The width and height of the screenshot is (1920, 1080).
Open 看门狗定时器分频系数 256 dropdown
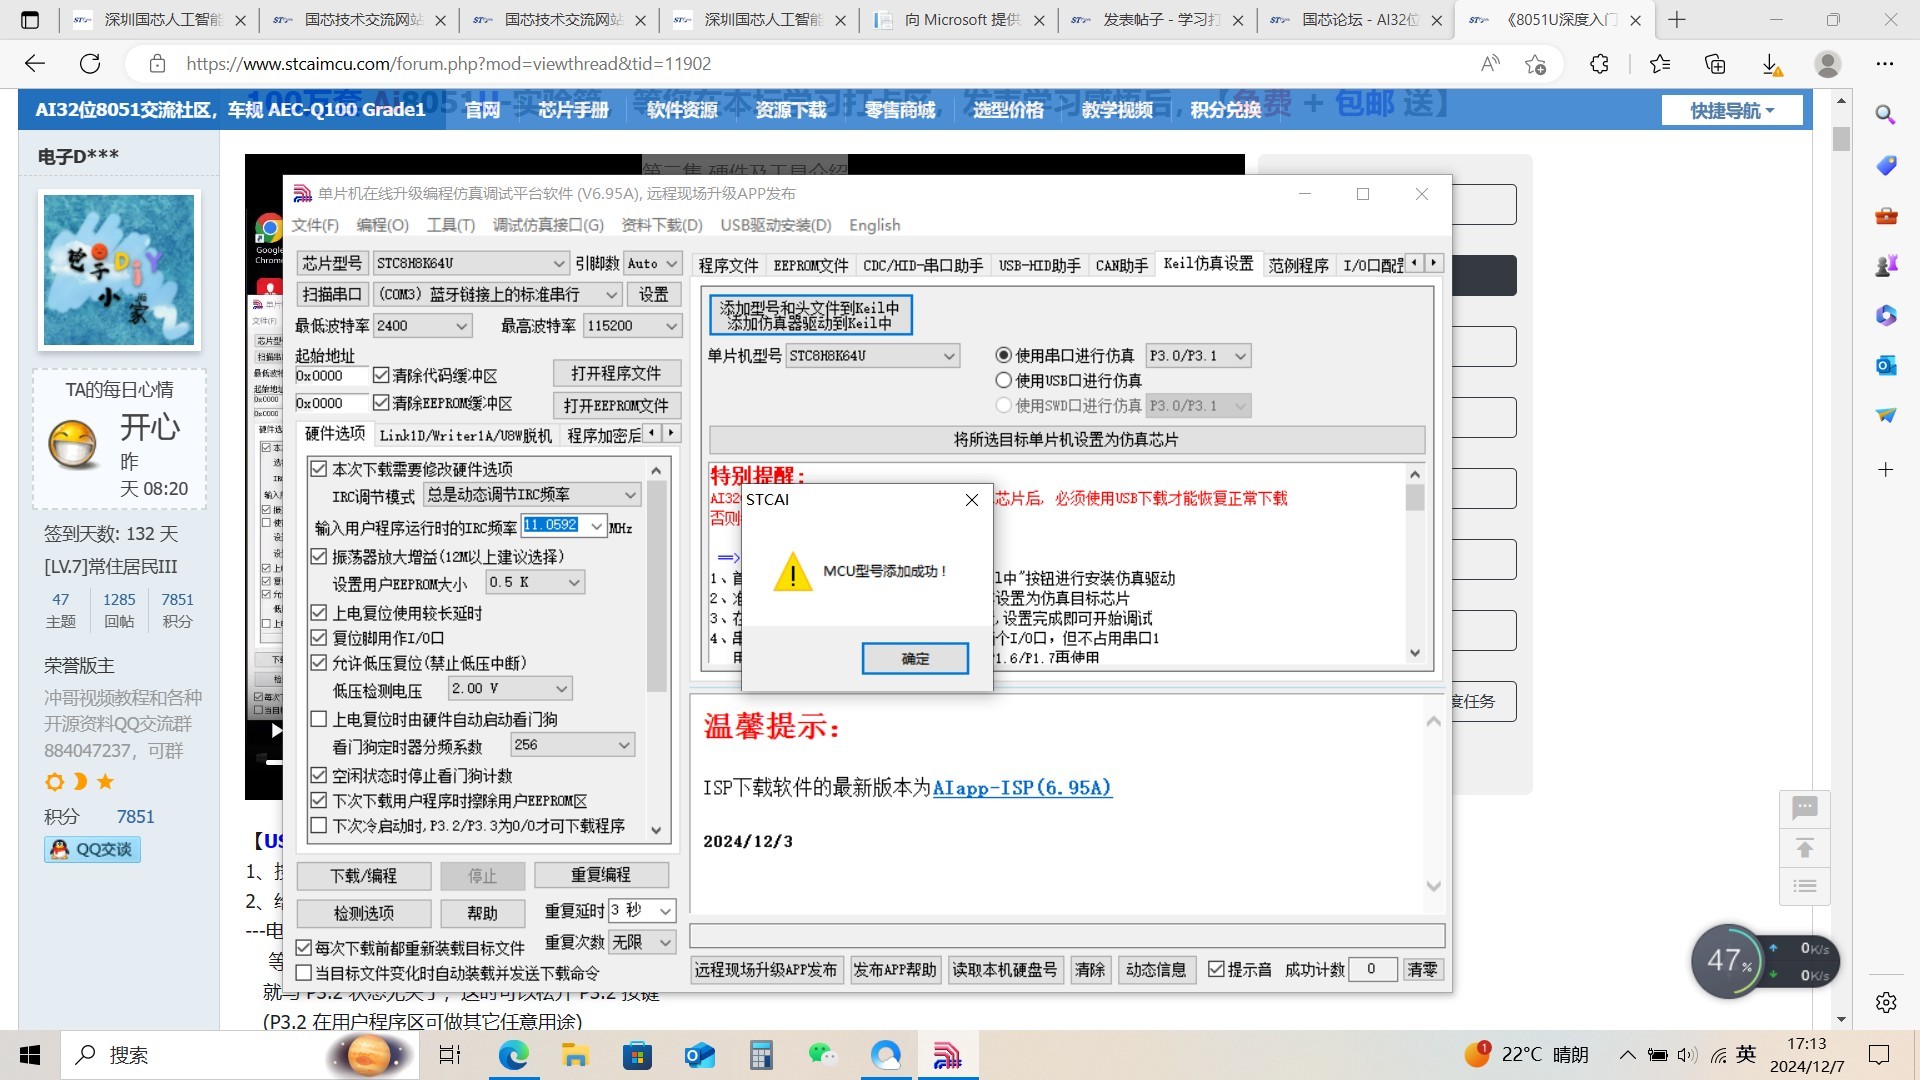click(572, 745)
